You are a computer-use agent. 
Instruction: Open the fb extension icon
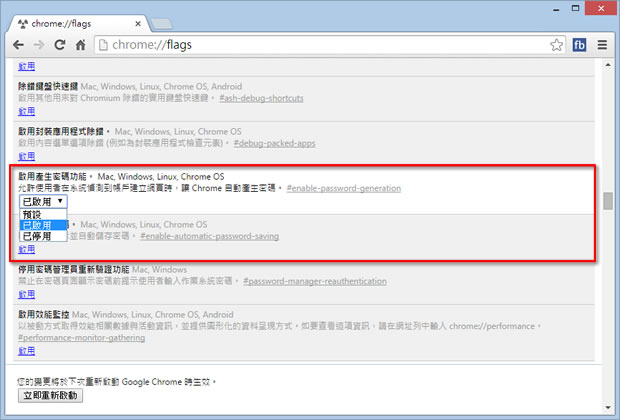point(579,45)
